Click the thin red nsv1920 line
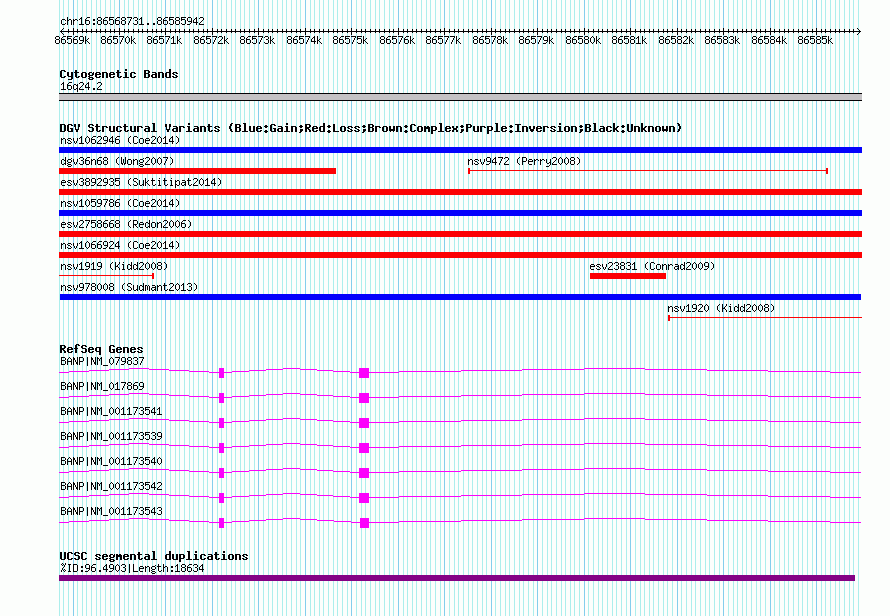This screenshot has height=616, width=890. click(x=765, y=318)
